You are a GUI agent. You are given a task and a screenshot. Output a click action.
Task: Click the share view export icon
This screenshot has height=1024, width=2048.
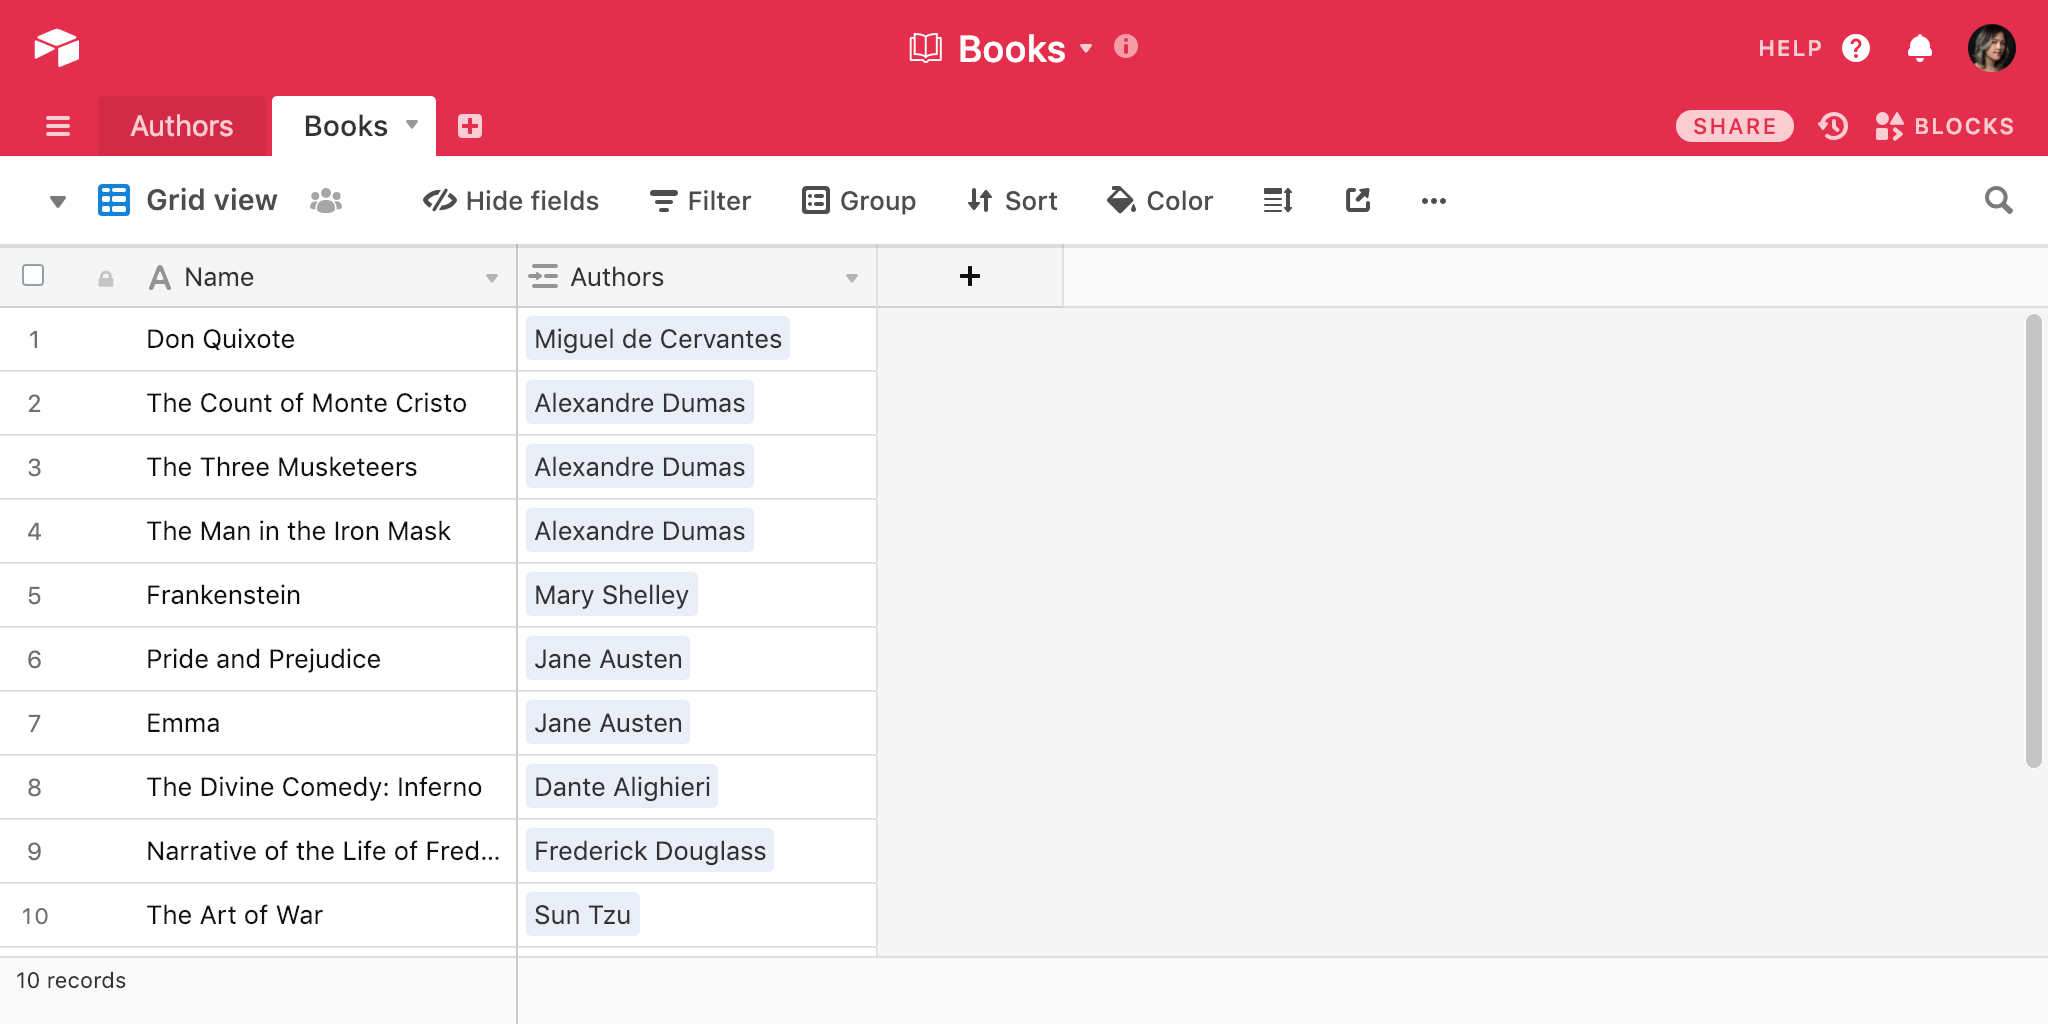pos(1358,200)
